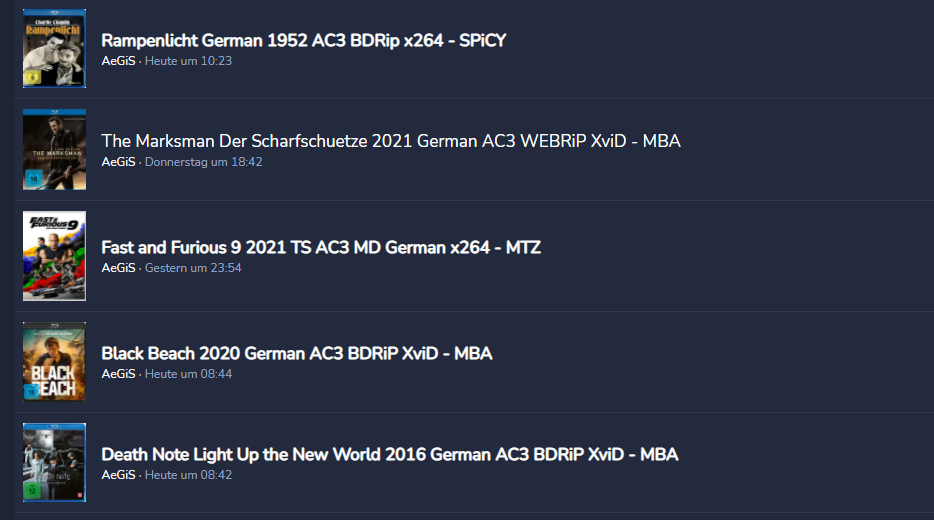The width and height of the screenshot is (934, 520).
Task: Open the Black Beach cover thumbnail
Action: pos(54,361)
